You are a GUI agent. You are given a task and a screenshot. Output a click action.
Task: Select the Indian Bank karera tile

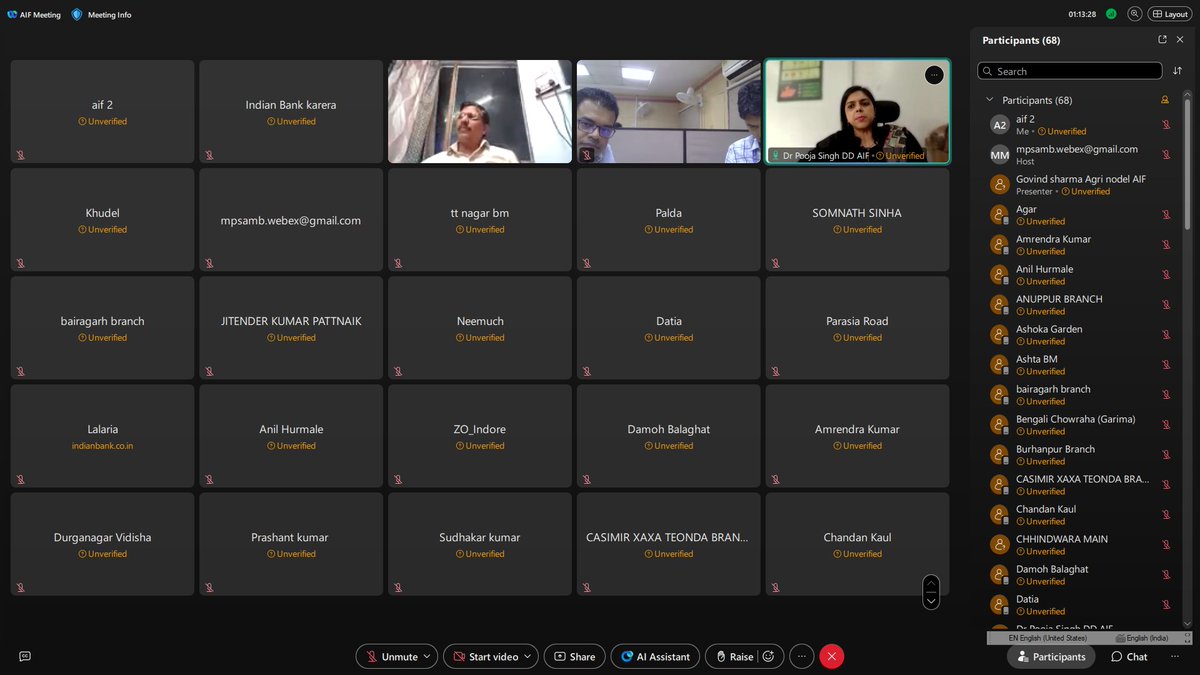[291, 112]
